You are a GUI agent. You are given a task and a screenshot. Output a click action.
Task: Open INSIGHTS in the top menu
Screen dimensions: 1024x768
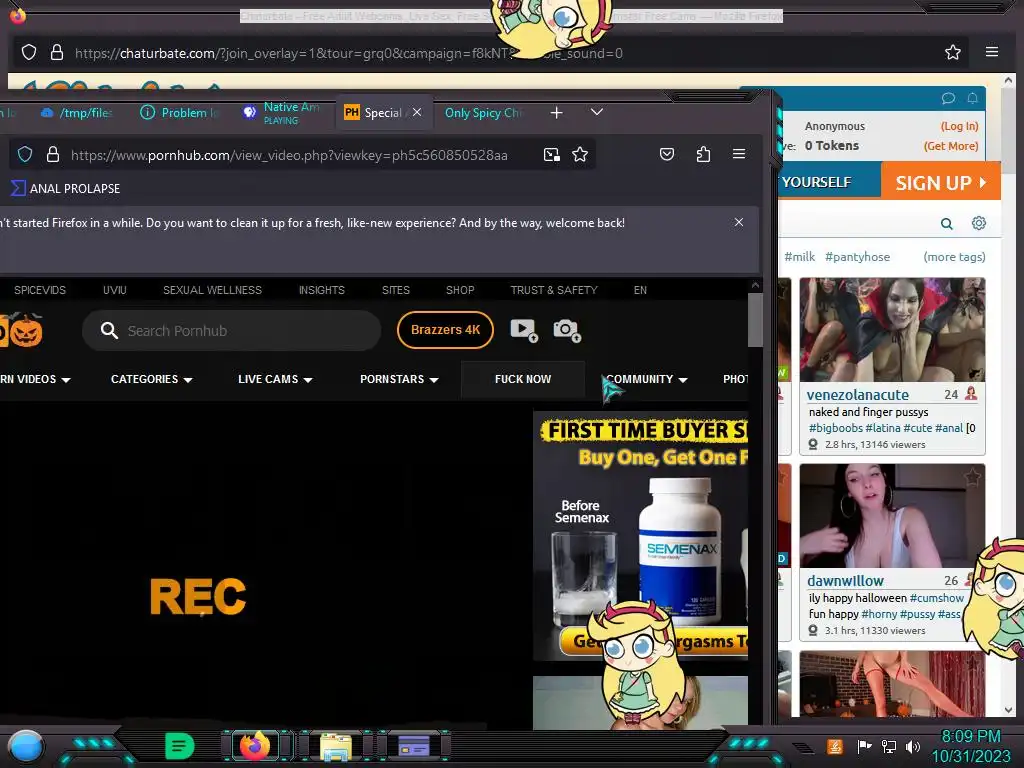pyautogui.click(x=321, y=290)
